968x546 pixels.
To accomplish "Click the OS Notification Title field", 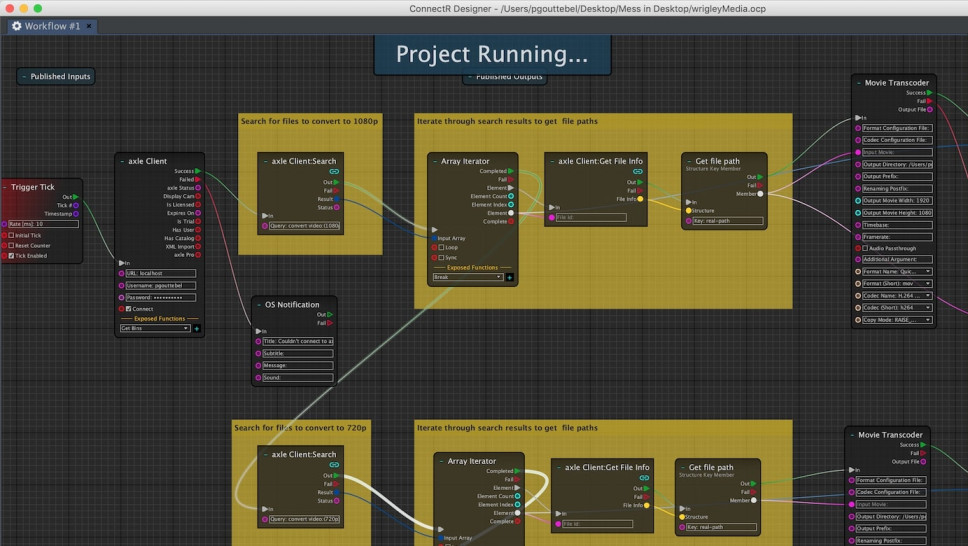I will click(298, 342).
